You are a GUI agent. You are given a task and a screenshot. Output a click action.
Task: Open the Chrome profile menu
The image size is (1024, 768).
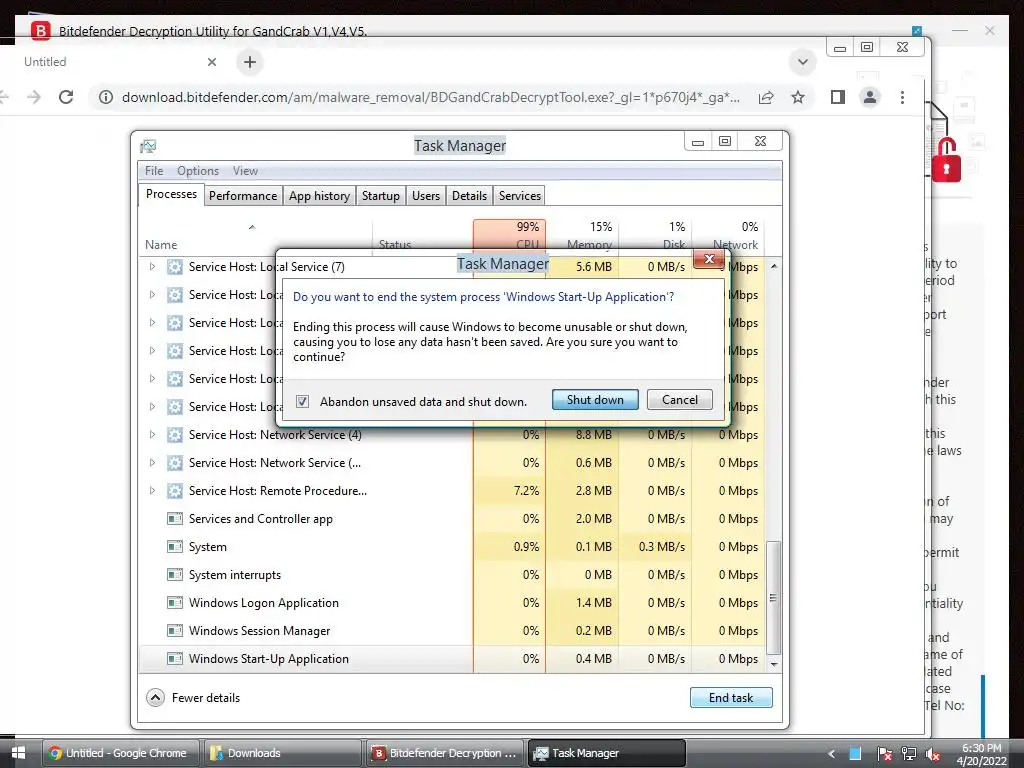[870, 97]
